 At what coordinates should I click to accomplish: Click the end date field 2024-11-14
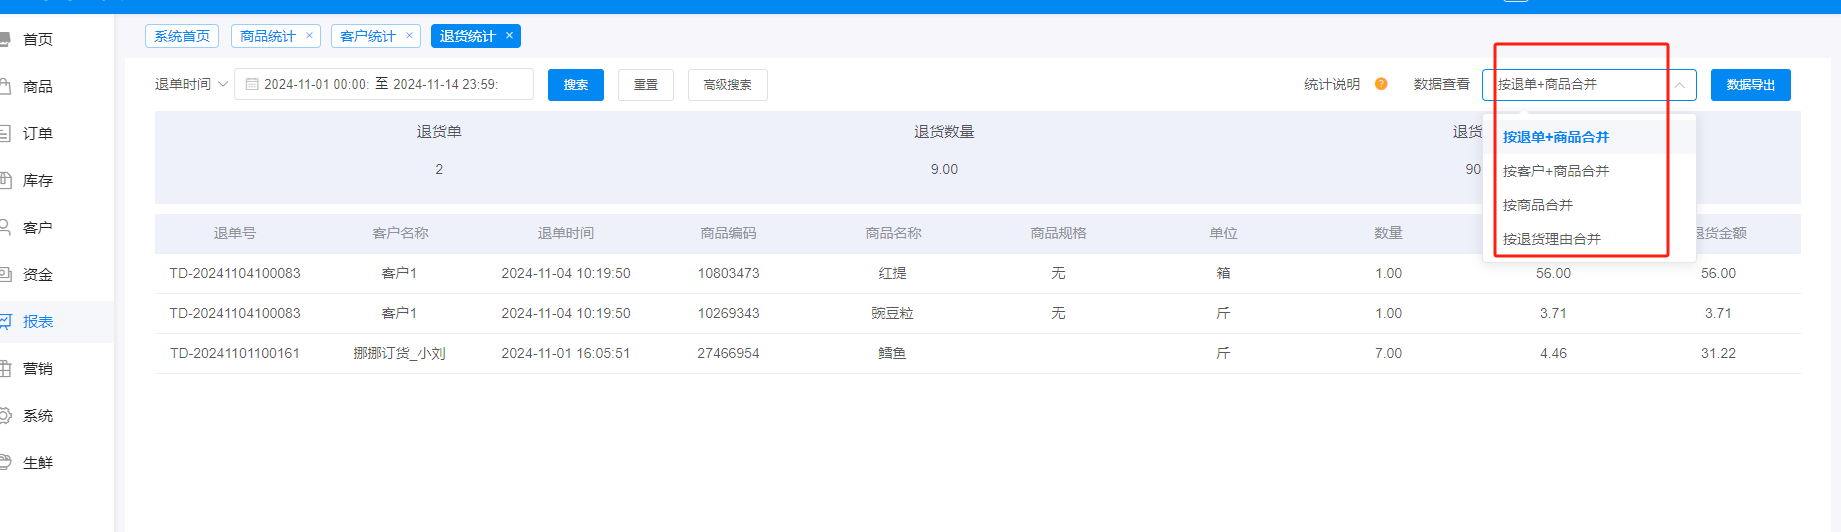(x=445, y=85)
